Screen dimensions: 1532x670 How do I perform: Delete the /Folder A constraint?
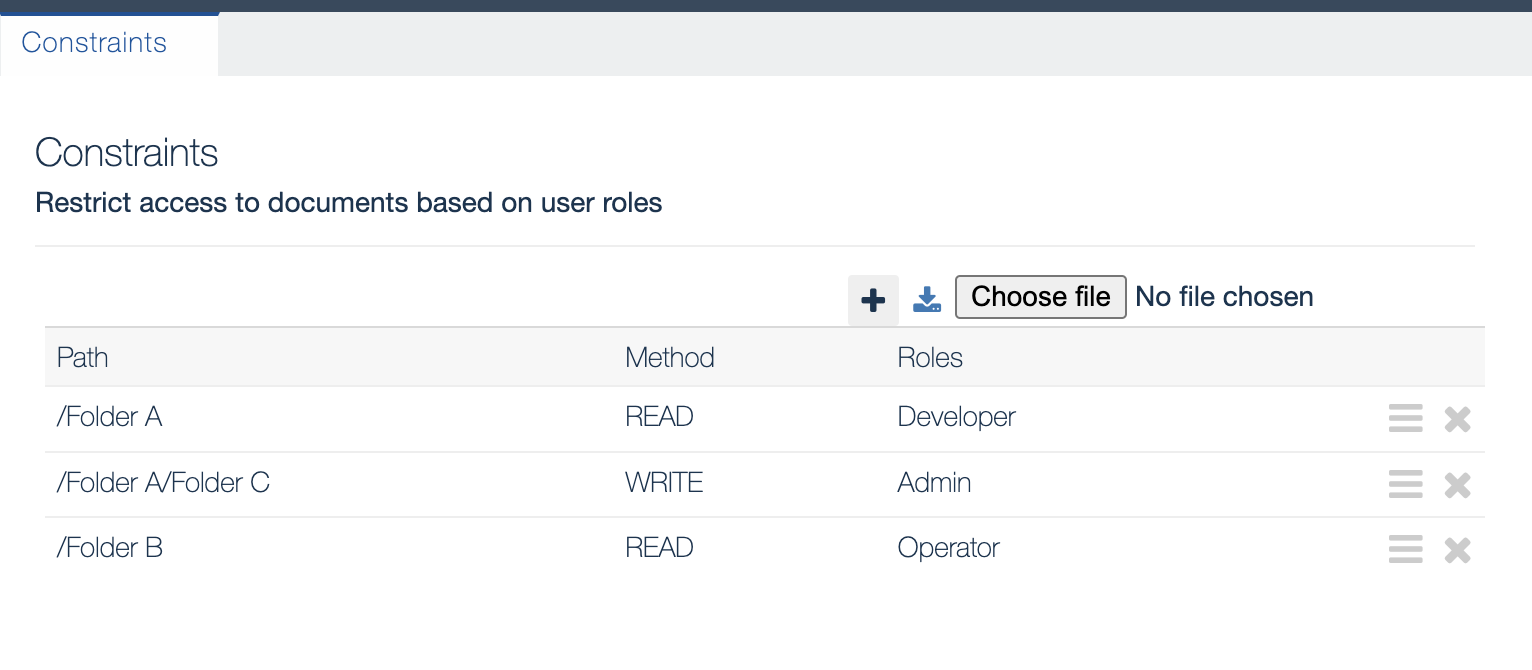(x=1457, y=419)
